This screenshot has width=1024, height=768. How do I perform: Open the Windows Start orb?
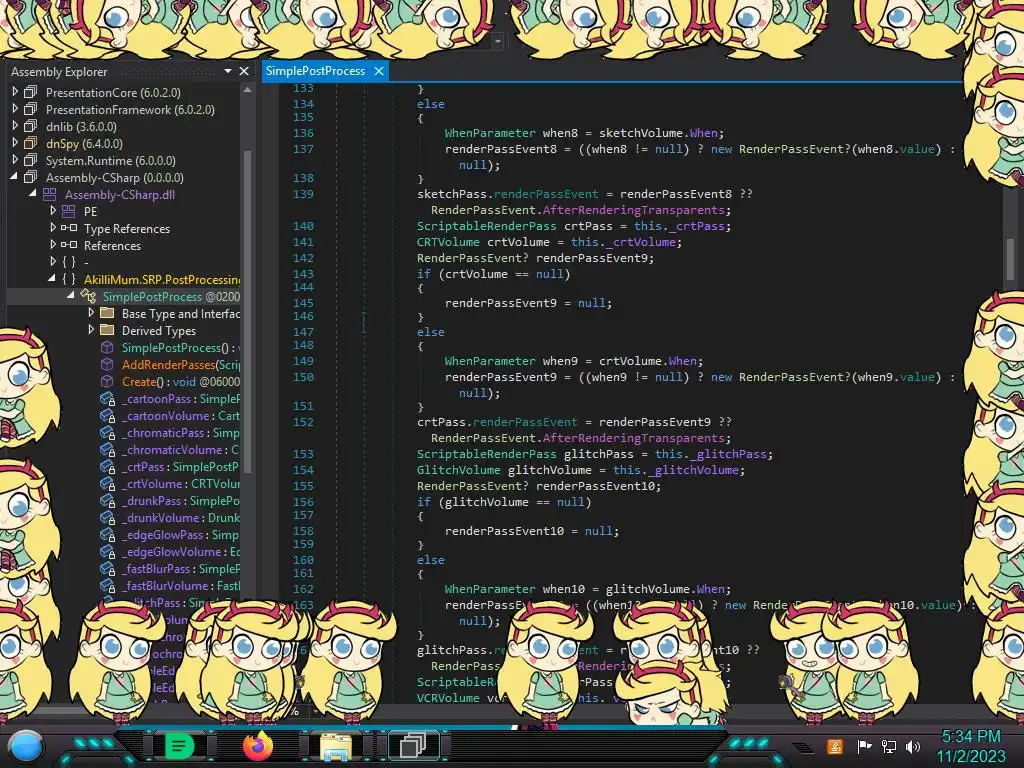point(26,746)
